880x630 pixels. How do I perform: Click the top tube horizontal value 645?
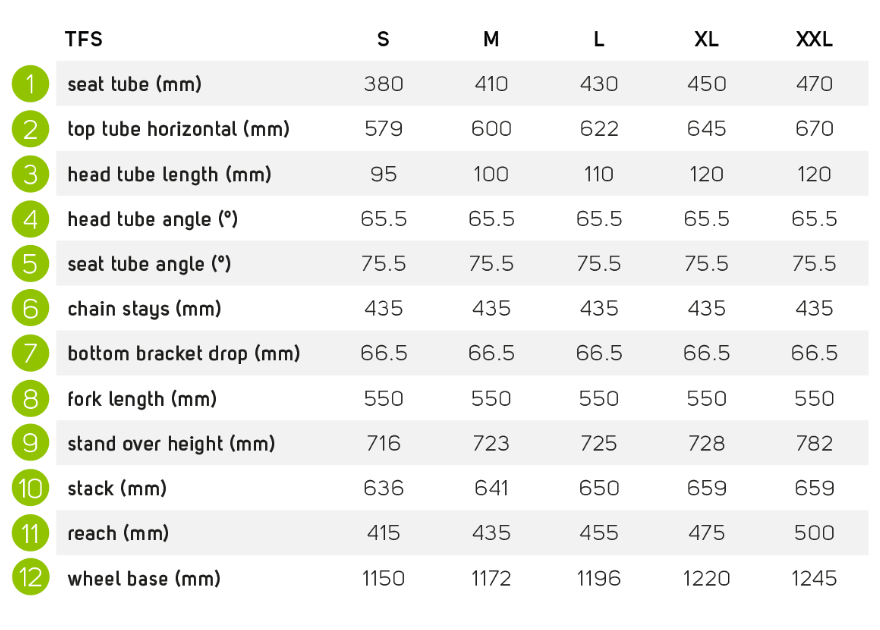[x=707, y=128]
